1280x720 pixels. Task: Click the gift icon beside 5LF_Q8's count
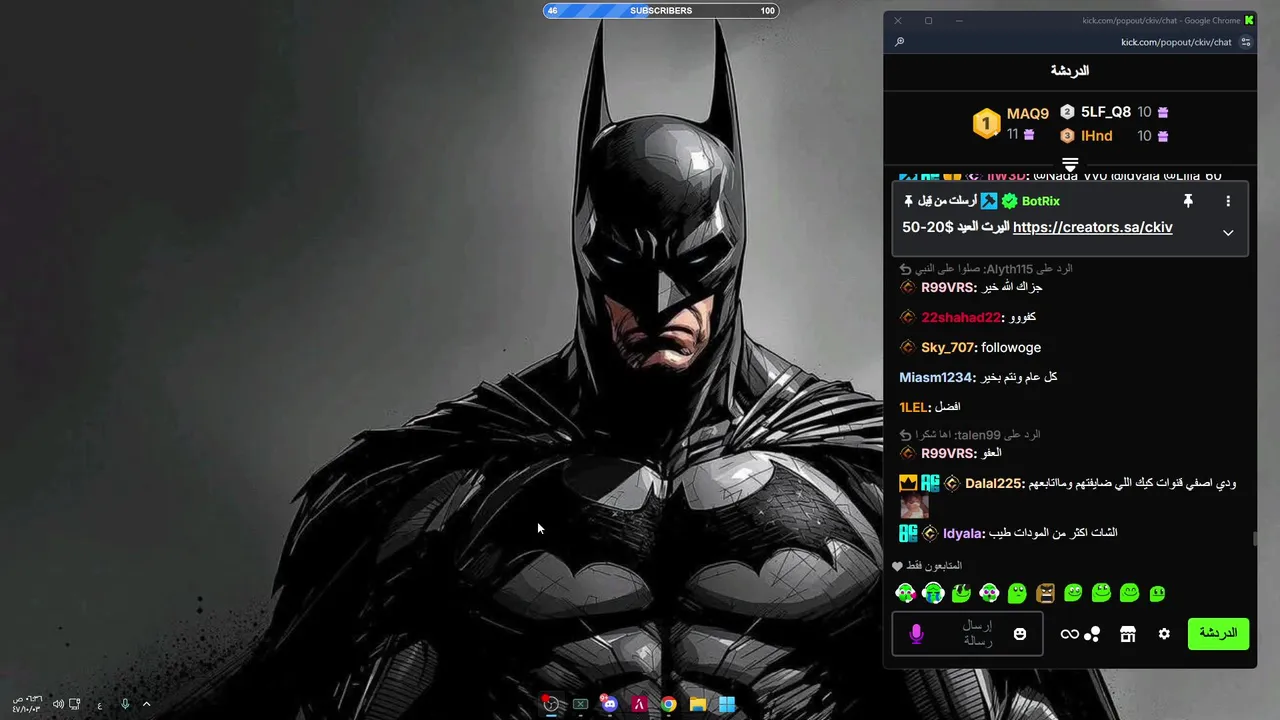pos(1162,112)
